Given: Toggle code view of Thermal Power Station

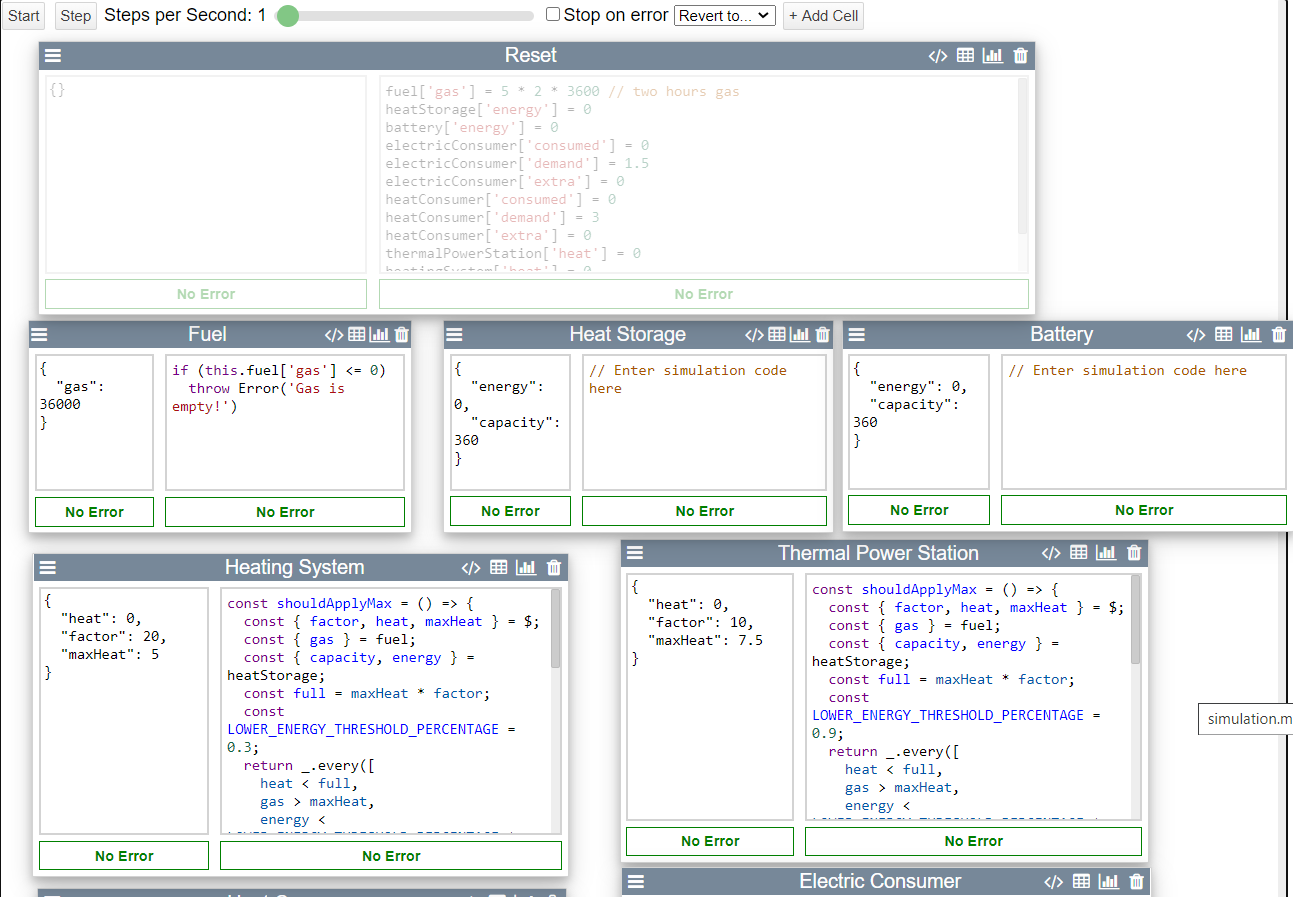Looking at the screenshot, I should tap(1051, 553).
